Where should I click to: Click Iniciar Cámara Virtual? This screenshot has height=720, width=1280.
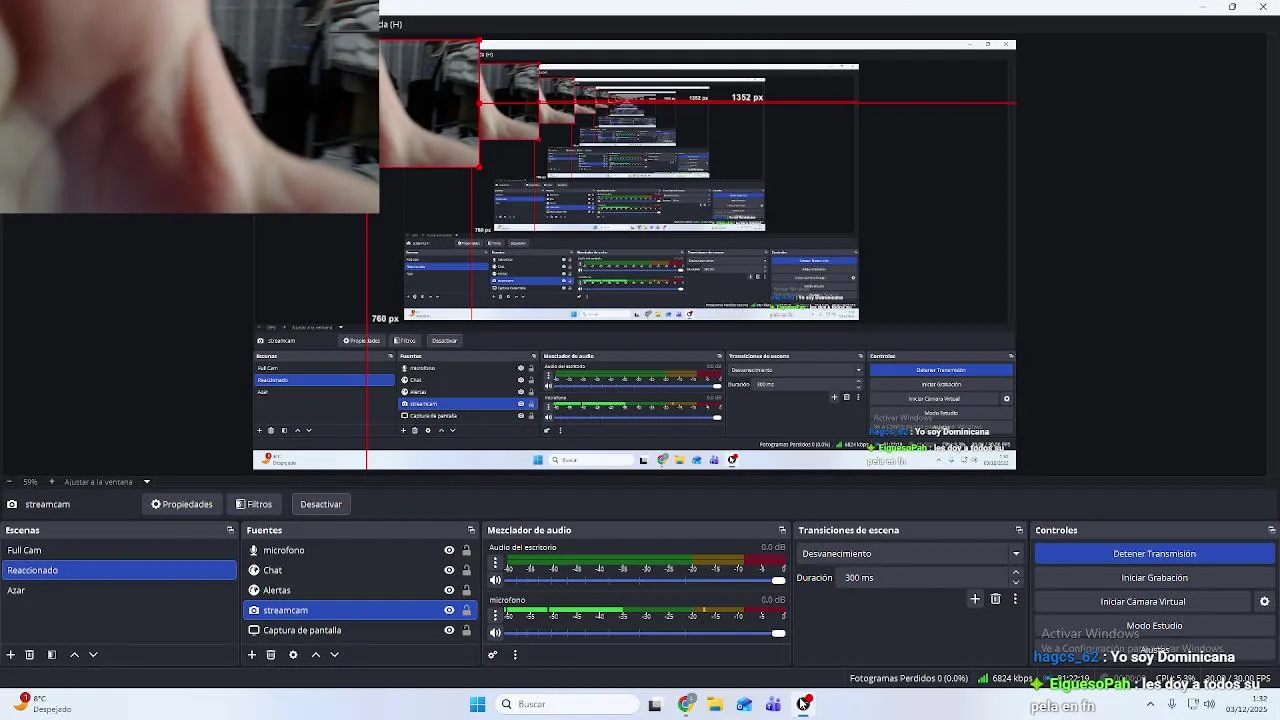point(1143,602)
